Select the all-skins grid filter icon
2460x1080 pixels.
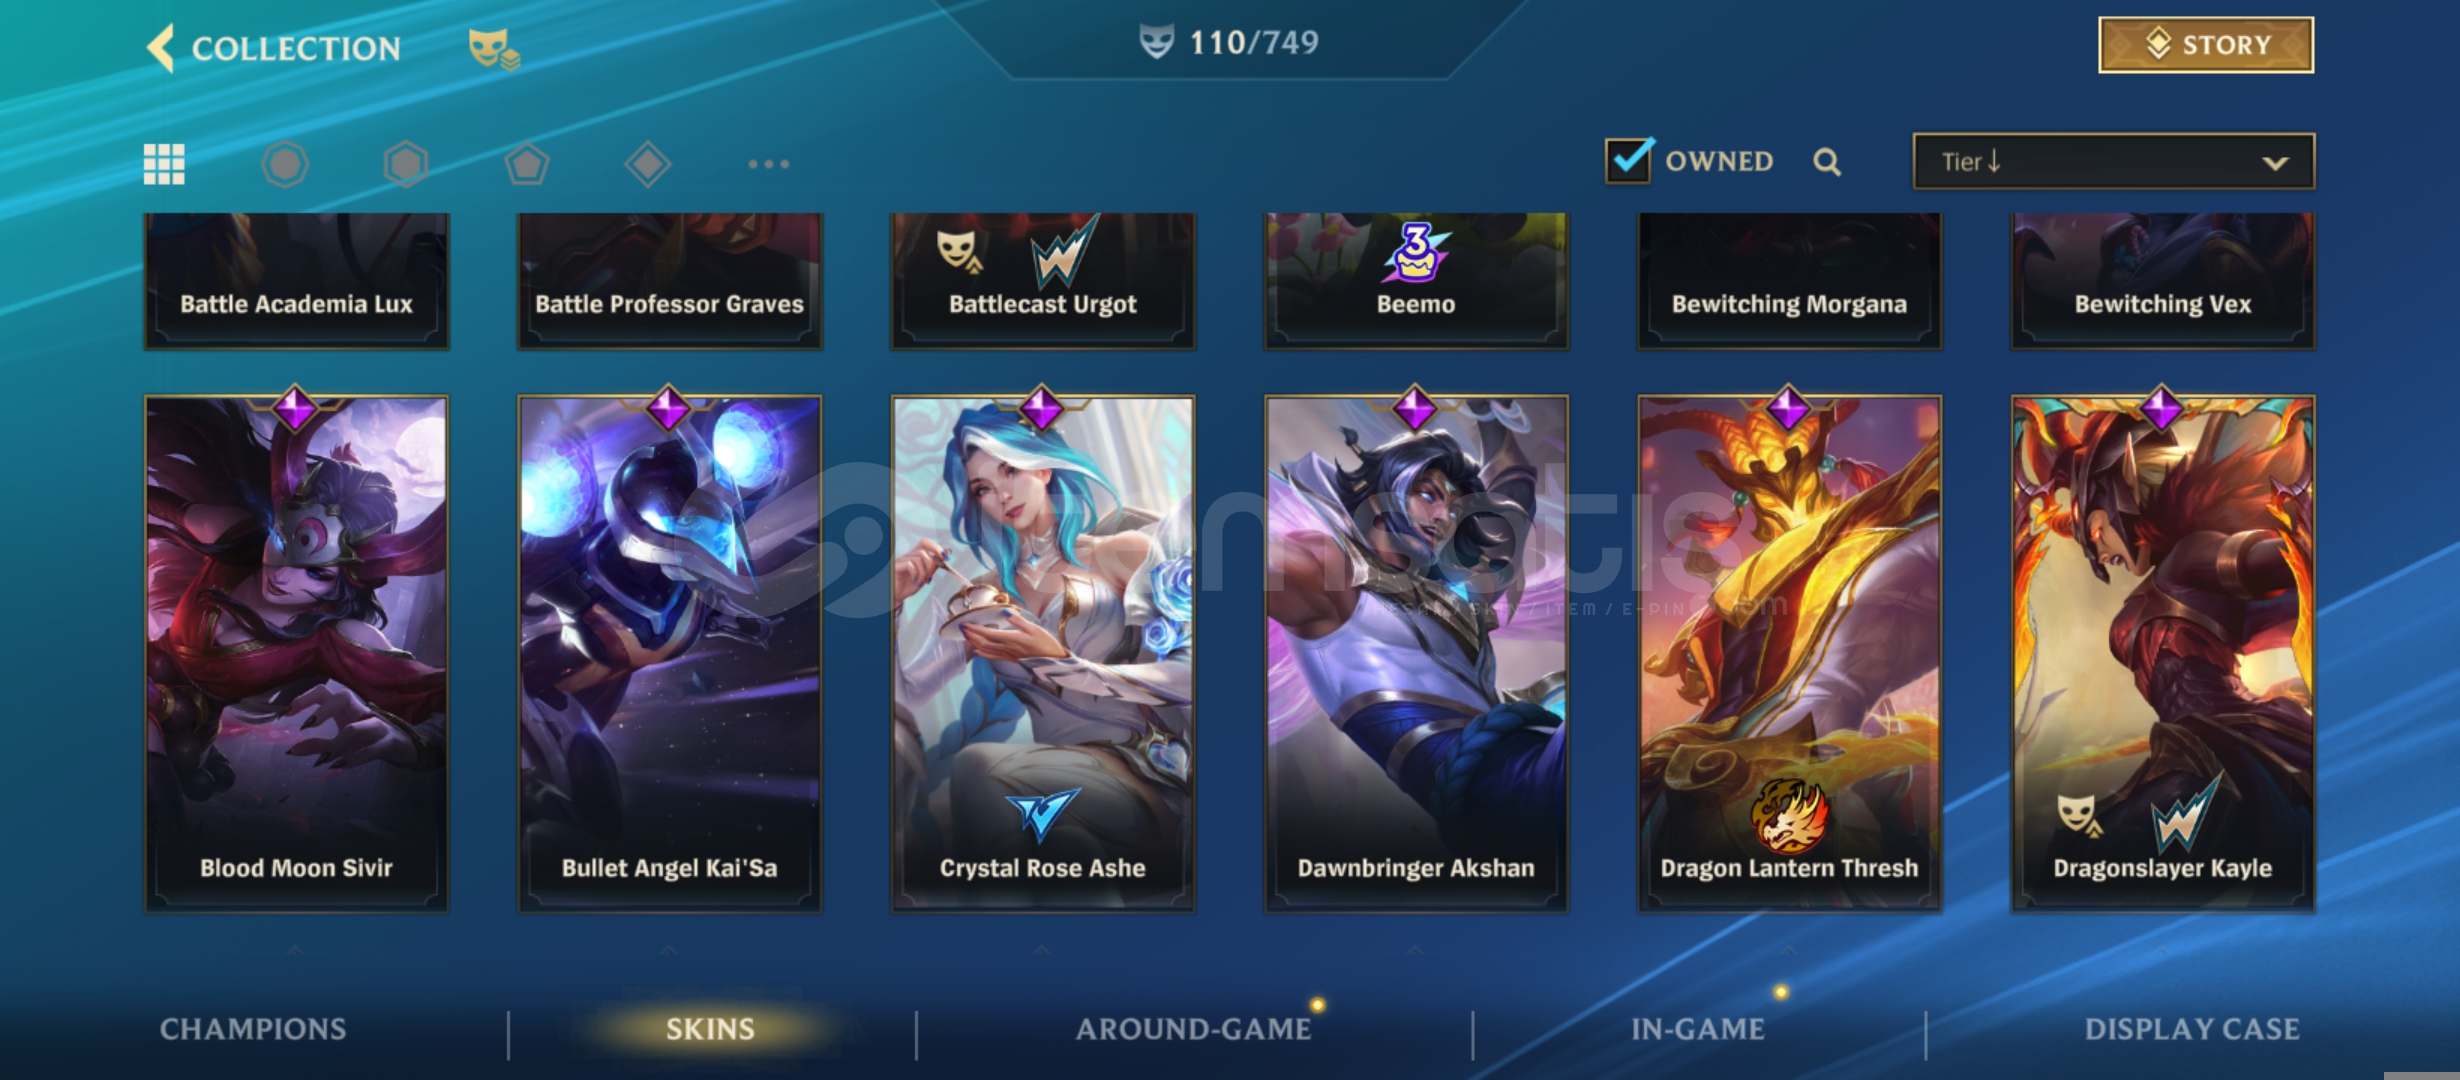164,164
